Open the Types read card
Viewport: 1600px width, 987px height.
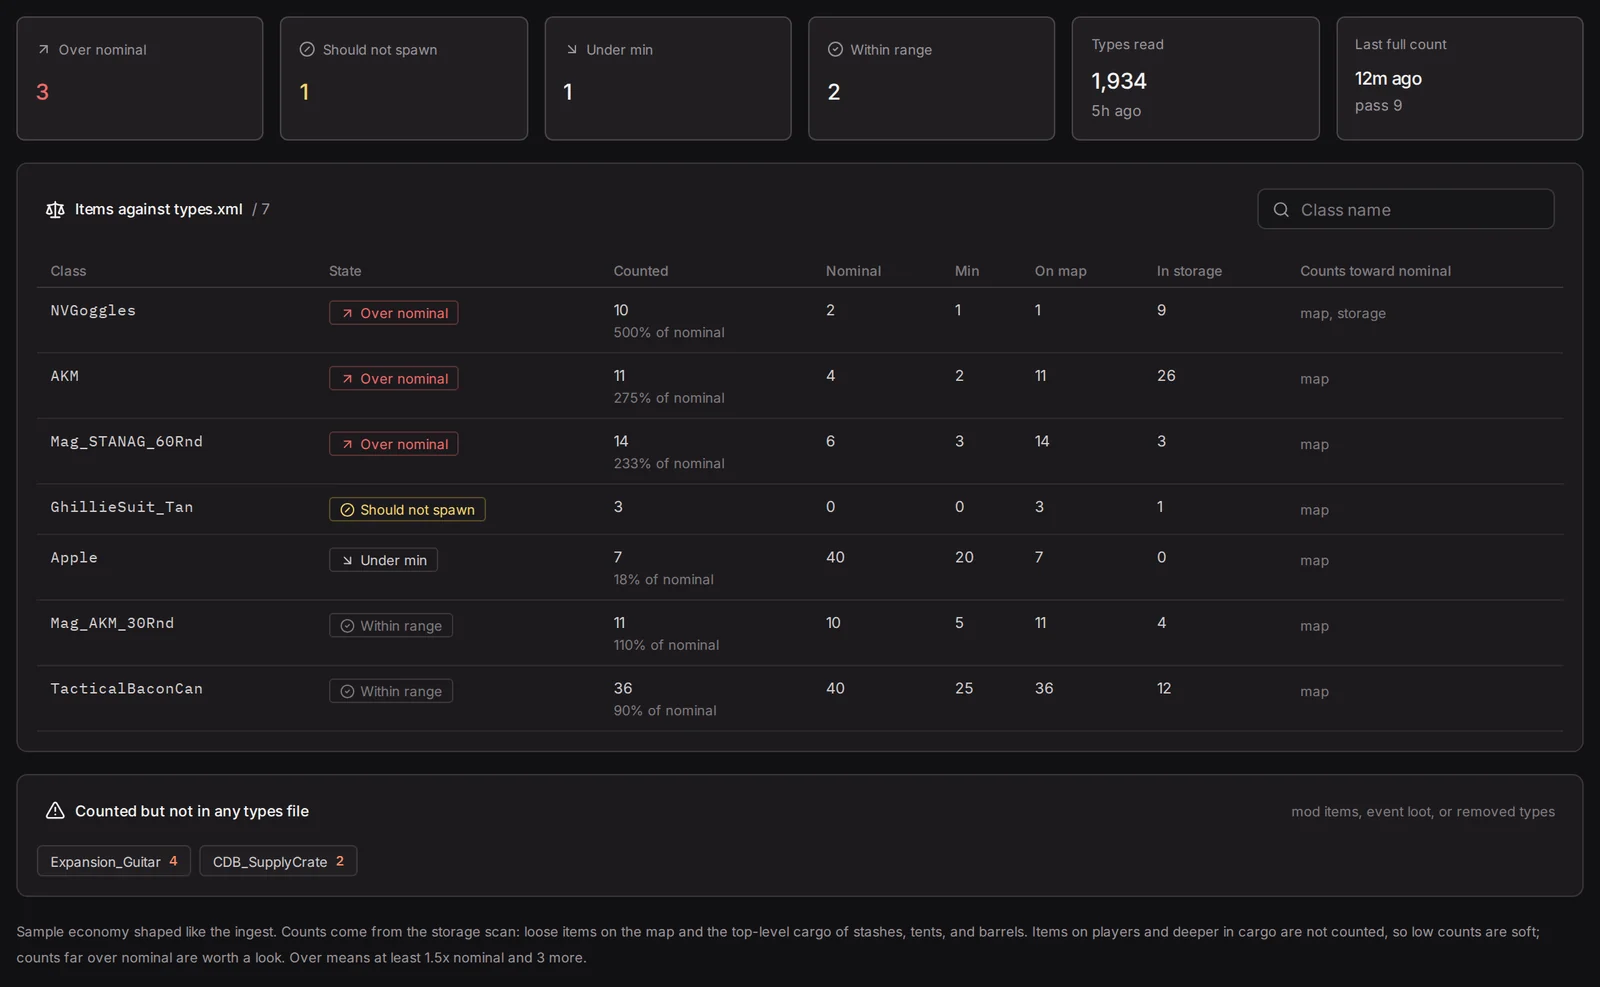1195,78
